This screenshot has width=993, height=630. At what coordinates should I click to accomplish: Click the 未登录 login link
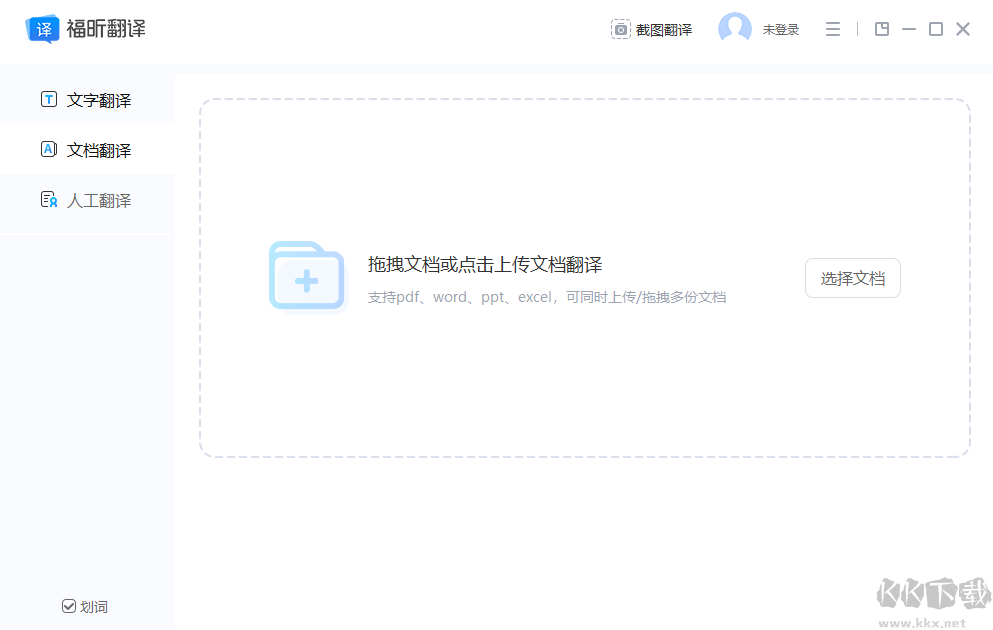click(x=781, y=29)
